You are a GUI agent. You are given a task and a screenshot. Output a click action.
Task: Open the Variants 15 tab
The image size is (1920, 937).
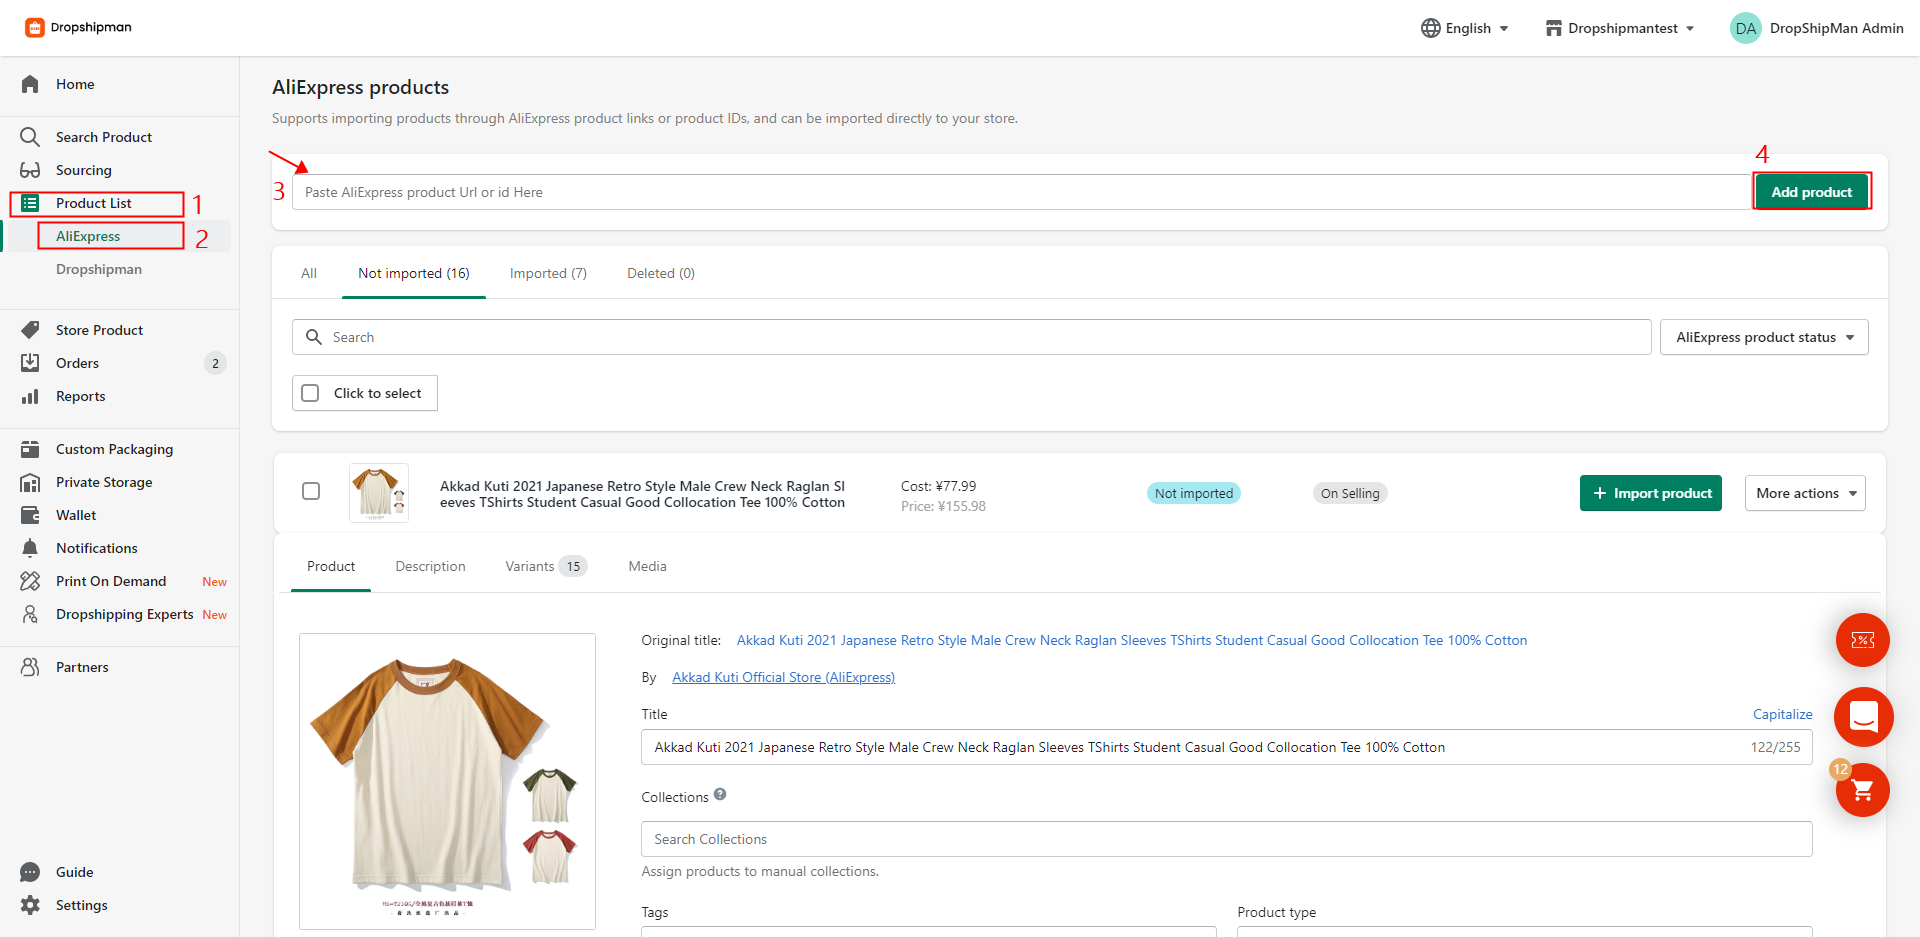[546, 566]
